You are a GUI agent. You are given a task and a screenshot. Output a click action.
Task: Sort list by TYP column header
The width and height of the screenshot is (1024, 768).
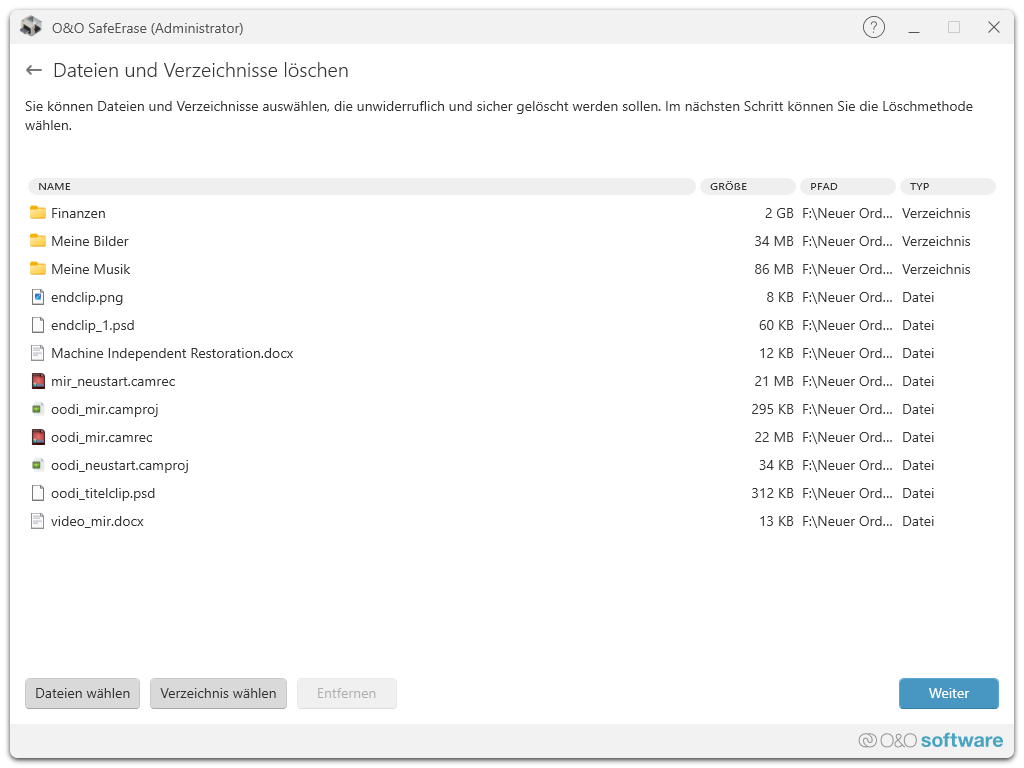click(x=947, y=186)
